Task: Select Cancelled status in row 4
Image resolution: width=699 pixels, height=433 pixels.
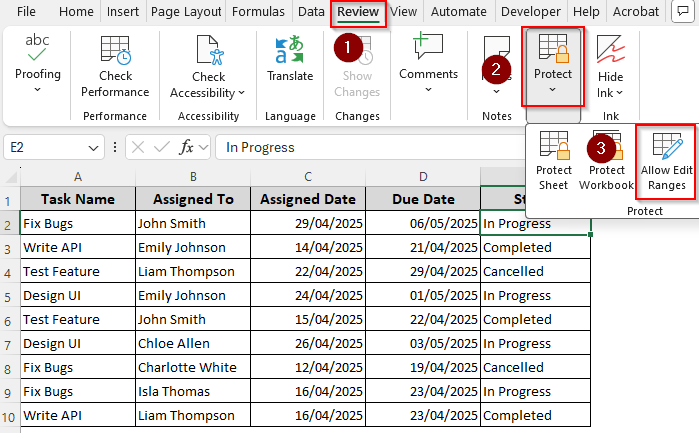Action: tap(535, 271)
